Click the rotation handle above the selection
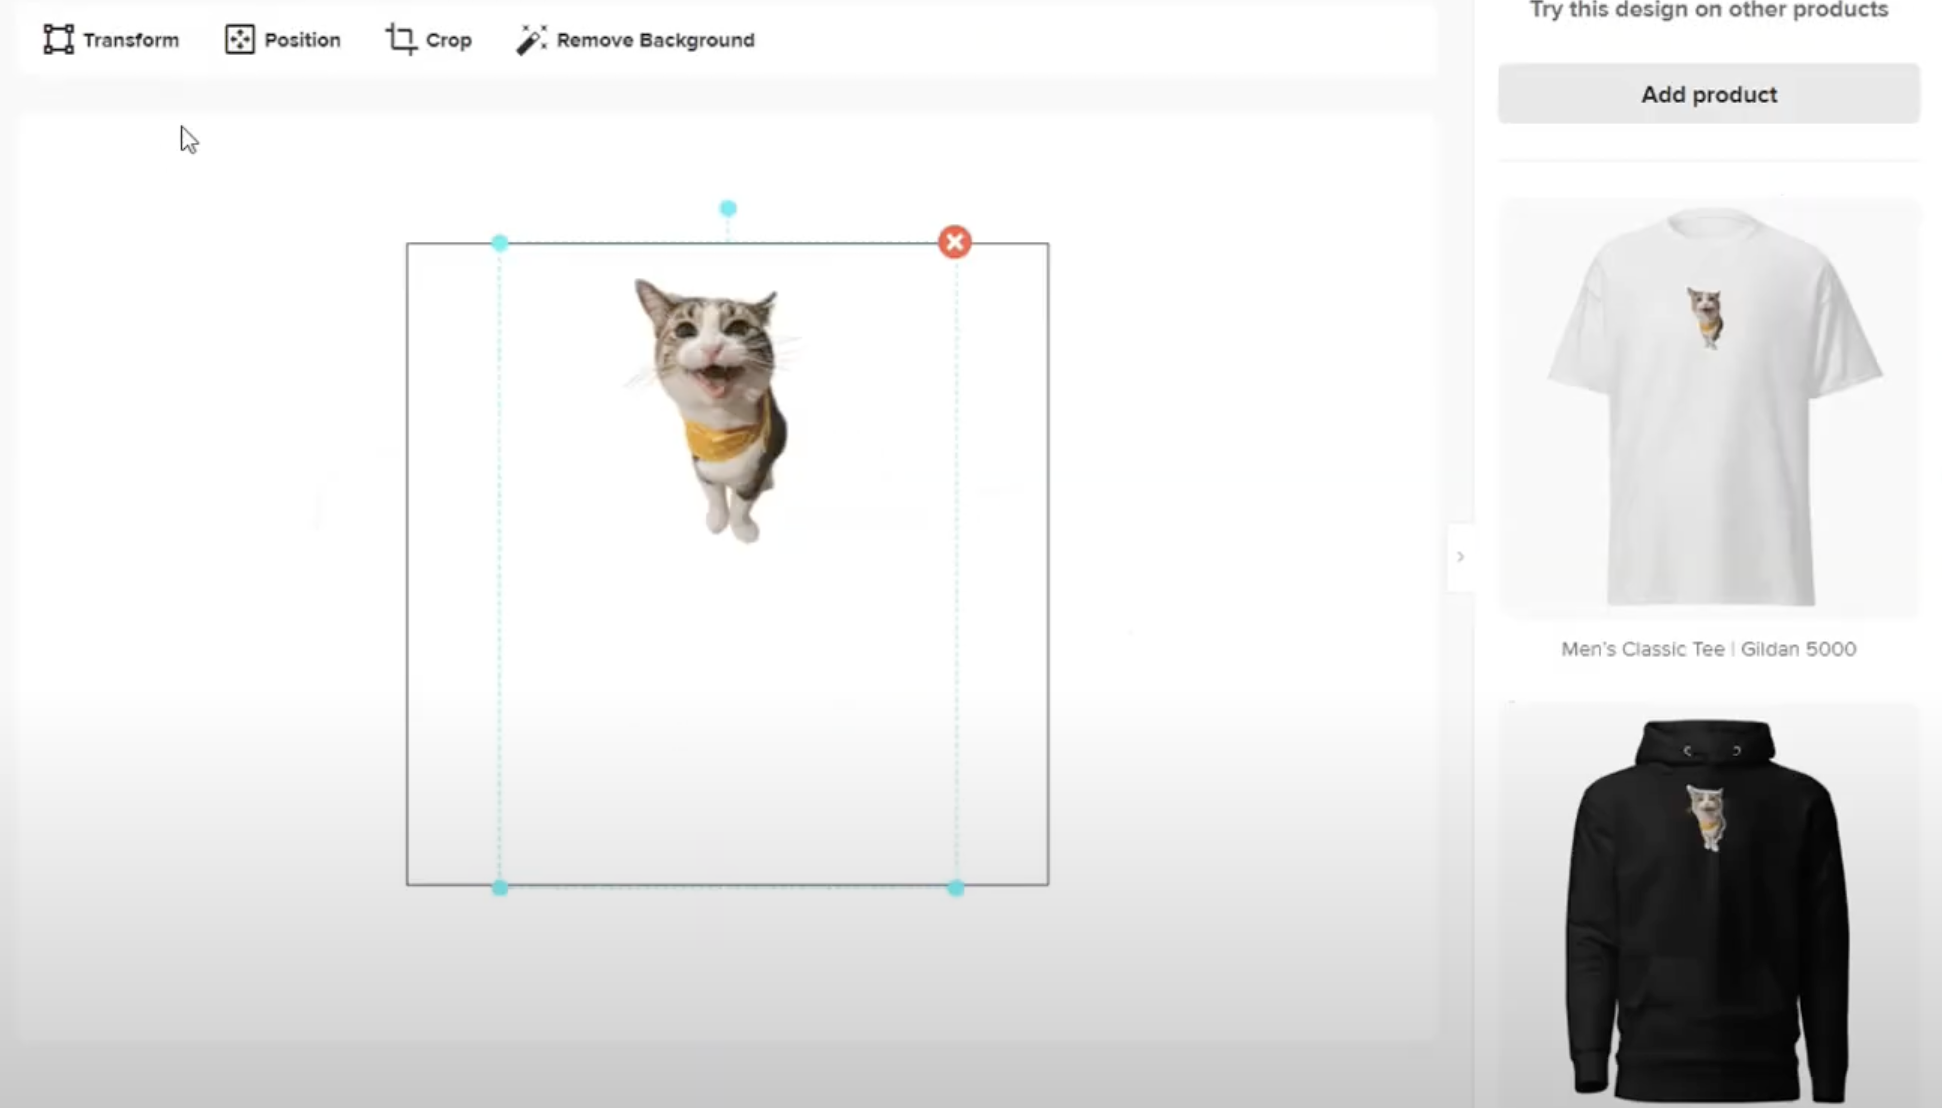 click(728, 208)
